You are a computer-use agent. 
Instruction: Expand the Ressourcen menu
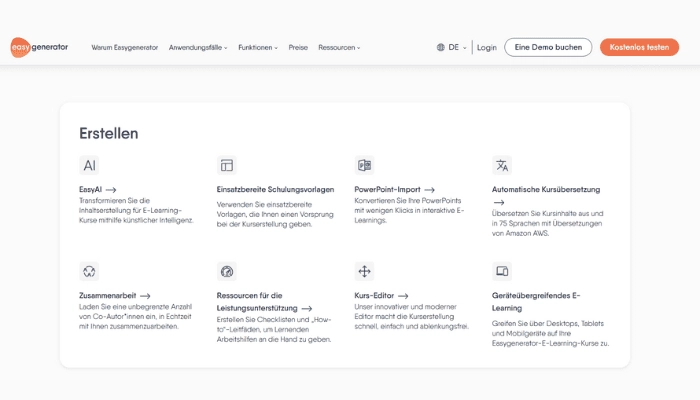[339, 47]
